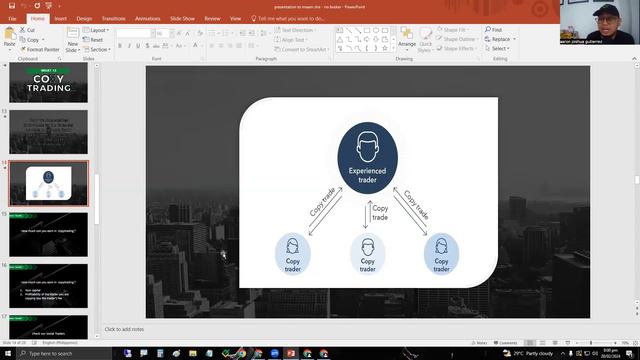Expand the Section dropdown
The height and width of the screenshot is (360, 640).
(x=97, y=49)
